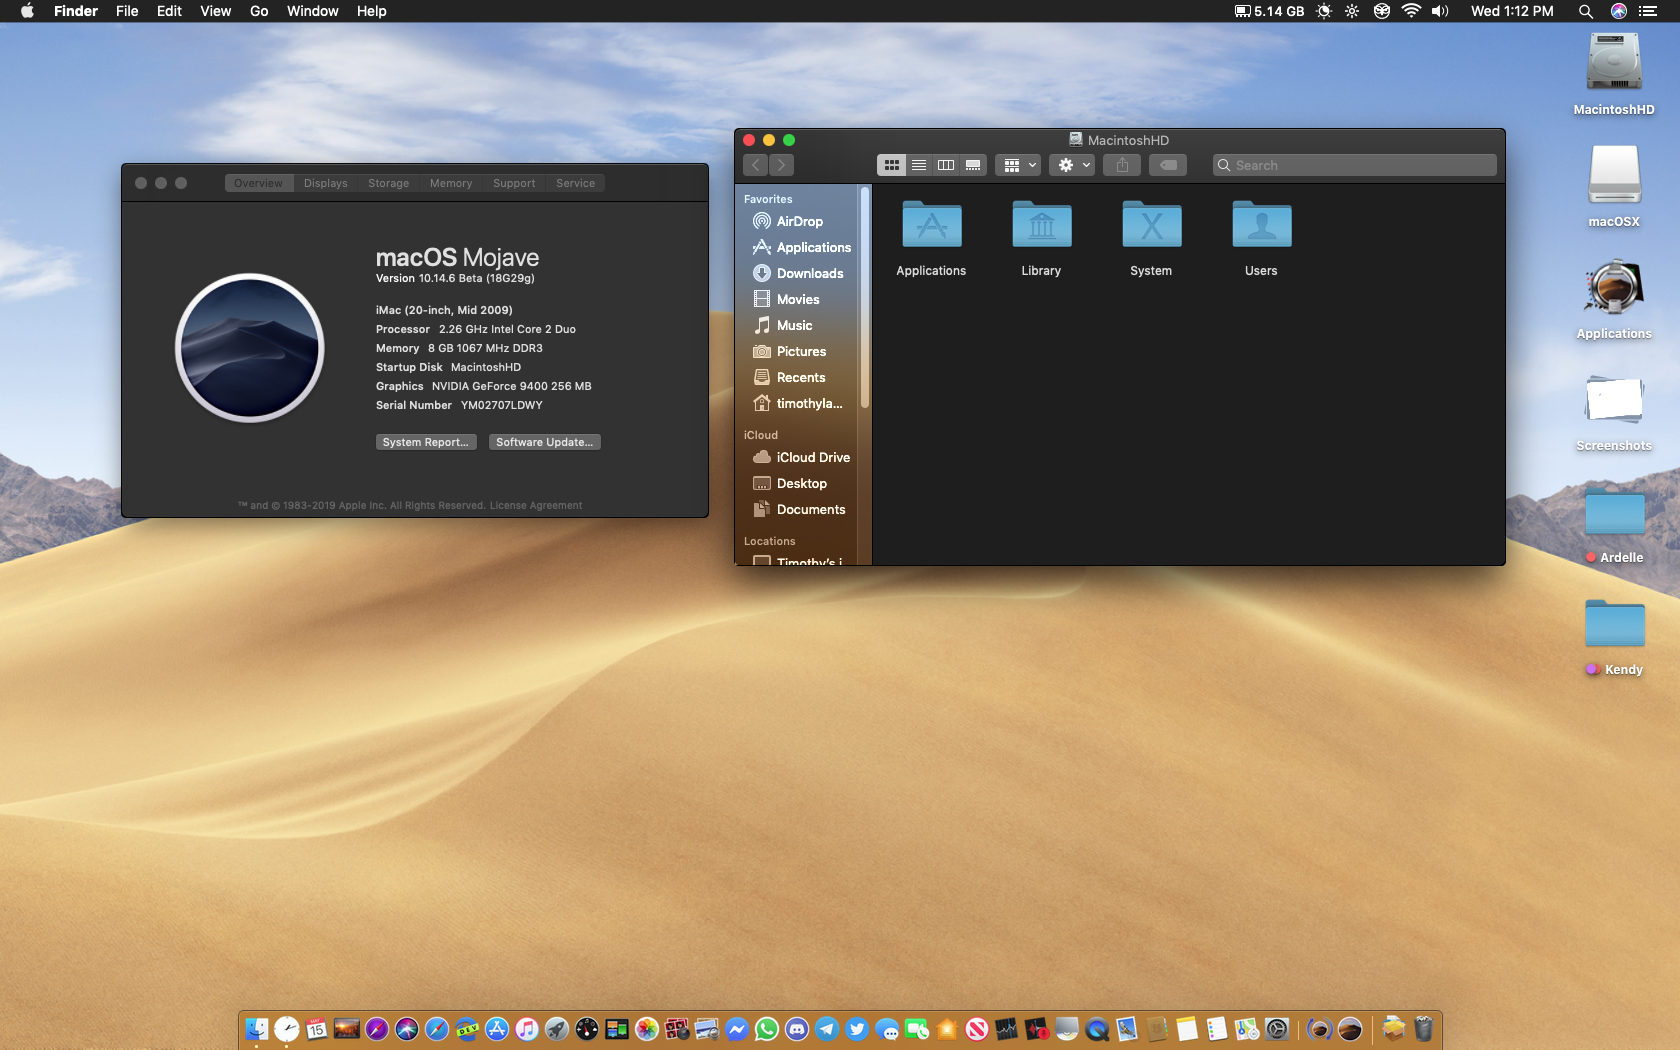Viewport: 1680px width, 1050px height.
Task: Open Pictures in the Finder sidebar
Action: click(790, 351)
